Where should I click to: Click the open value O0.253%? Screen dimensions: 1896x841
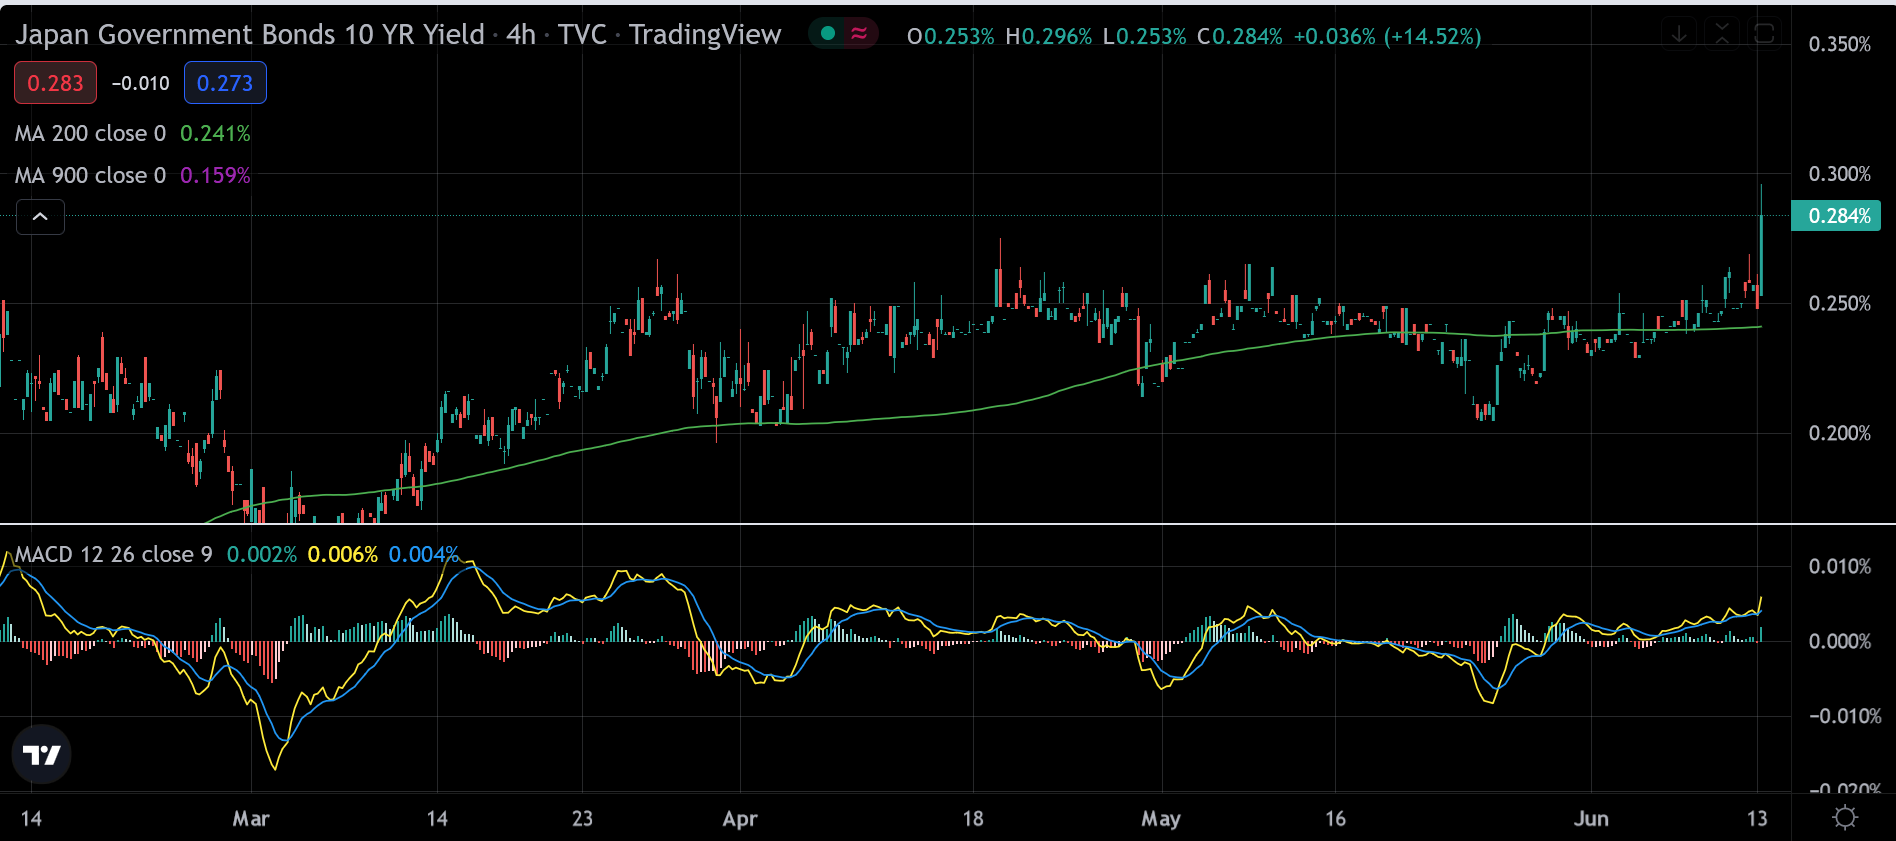pyautogui.click(x=950, y=36)
